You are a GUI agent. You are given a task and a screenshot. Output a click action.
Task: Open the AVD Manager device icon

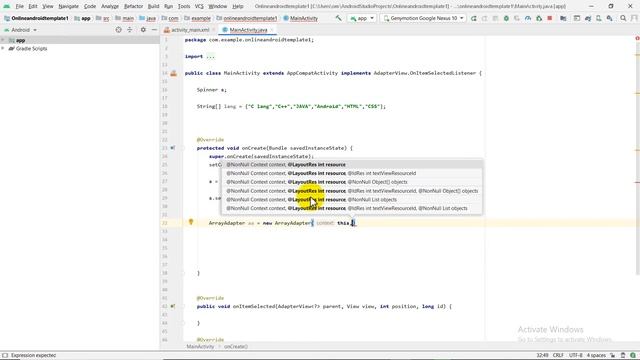click(599, 18)
